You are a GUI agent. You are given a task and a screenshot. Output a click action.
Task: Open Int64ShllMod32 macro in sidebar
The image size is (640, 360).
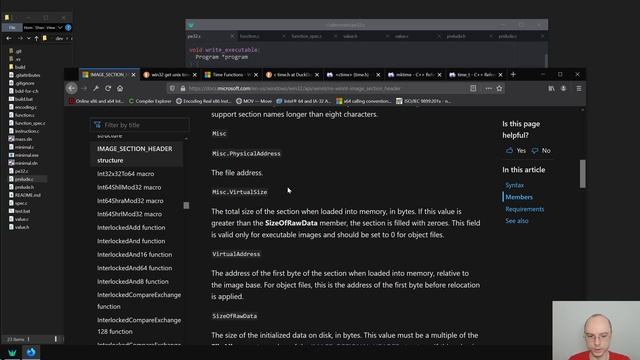point(129,187)
